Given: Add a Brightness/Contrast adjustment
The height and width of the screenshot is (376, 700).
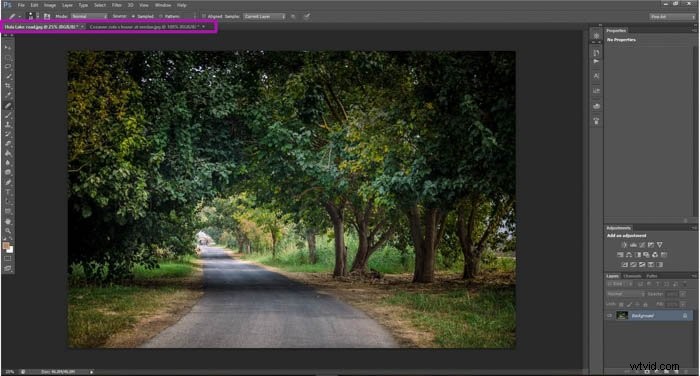Looking at the screenshot, I should tap(624, 245).
